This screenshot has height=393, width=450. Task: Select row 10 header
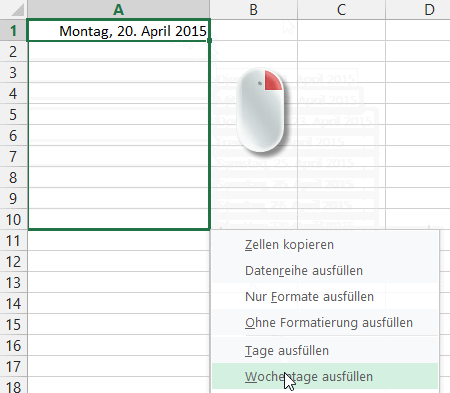pos(13,219)
